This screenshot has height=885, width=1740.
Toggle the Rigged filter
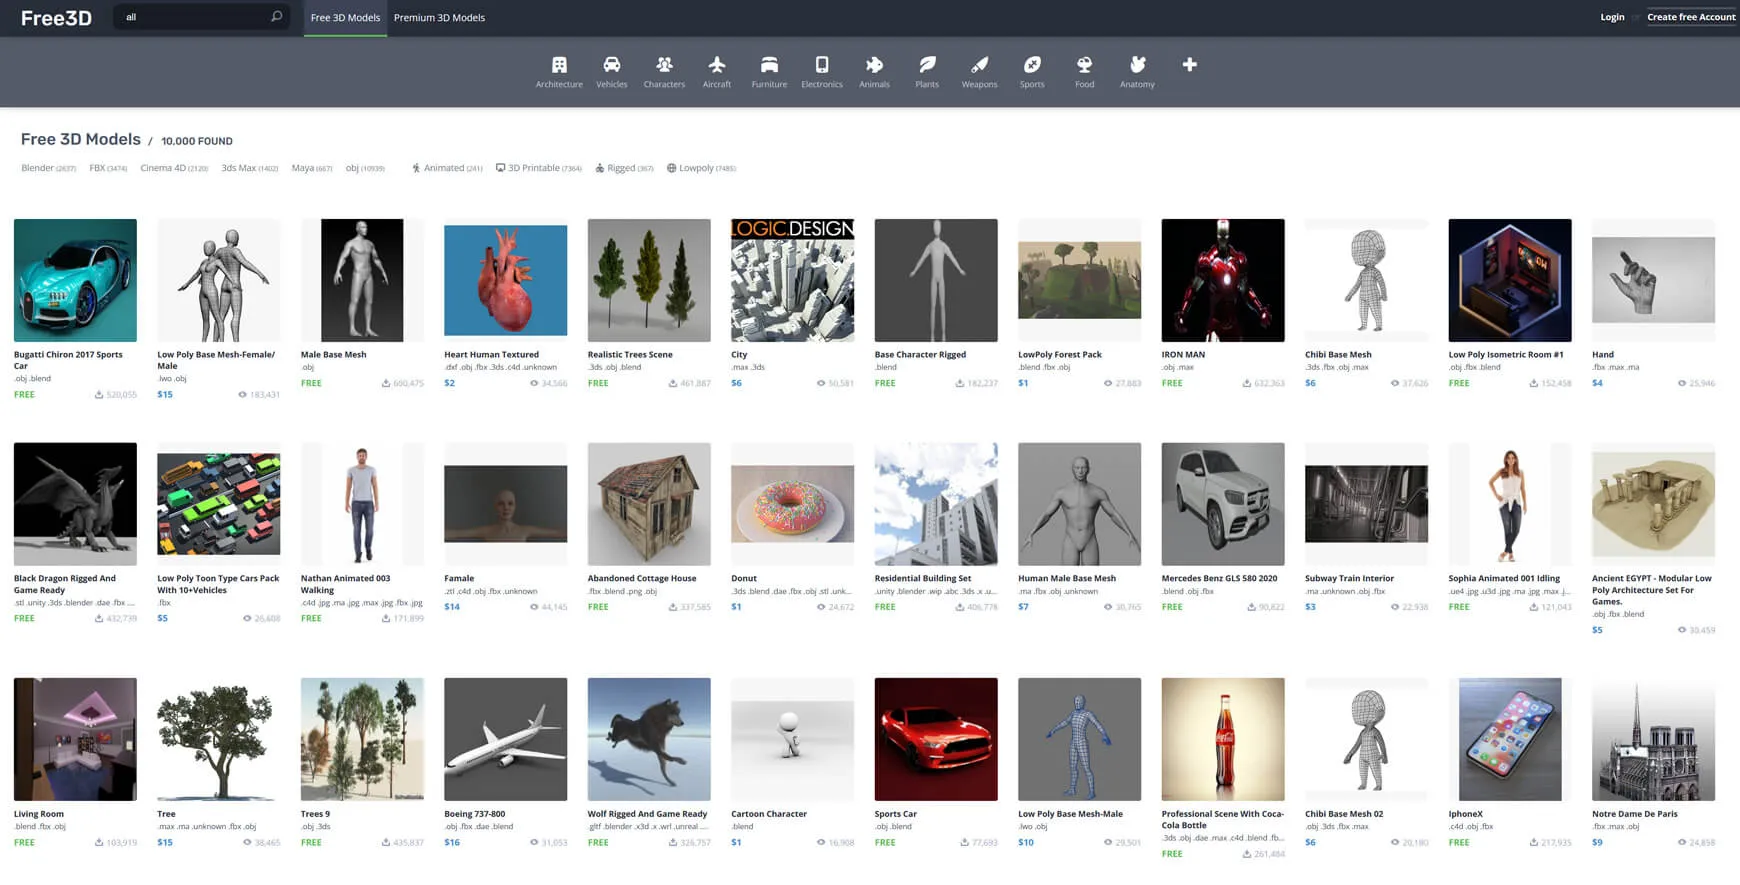[624, 168]
